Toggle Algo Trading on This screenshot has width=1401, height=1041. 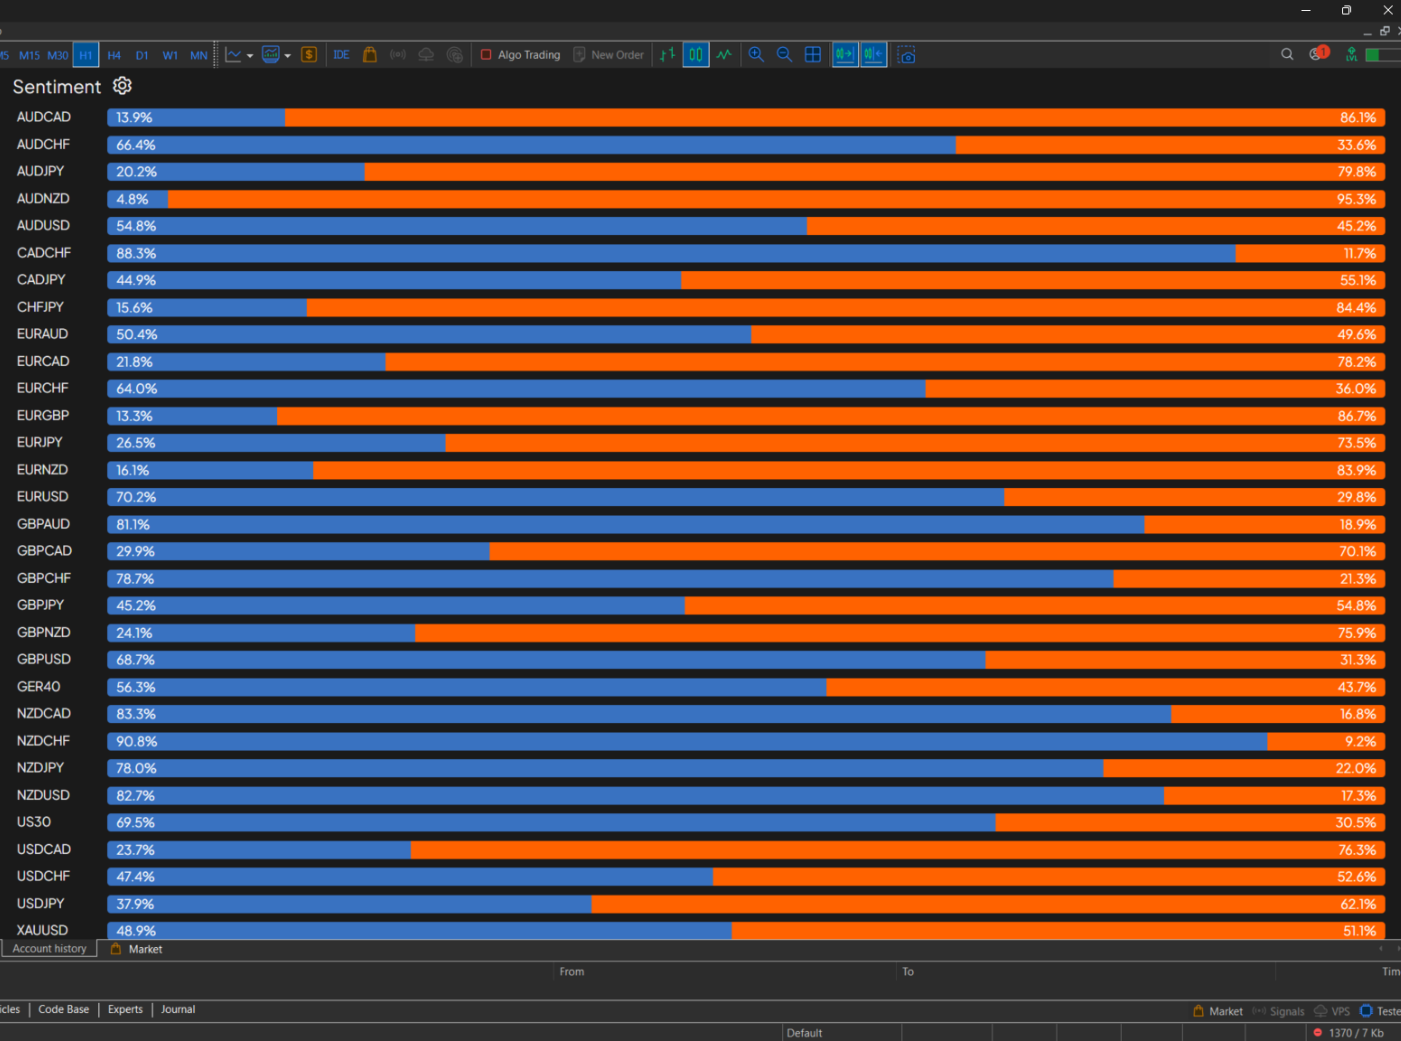pyautogui.click(x=520, y=55)
